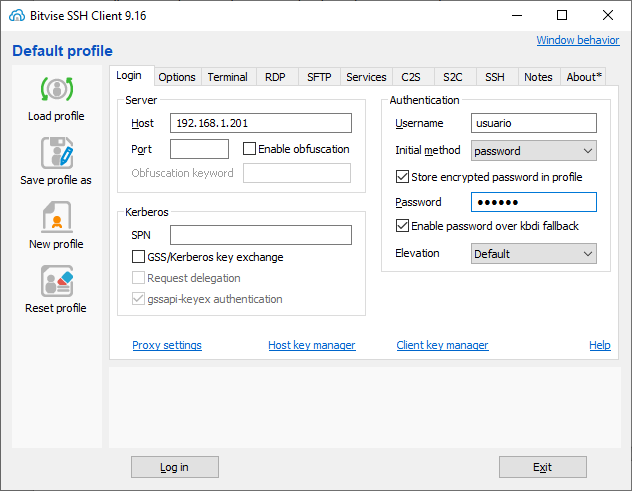The image size is (632, 491).
Task: Open the Initial method dropdown
Action: point(534,151)
